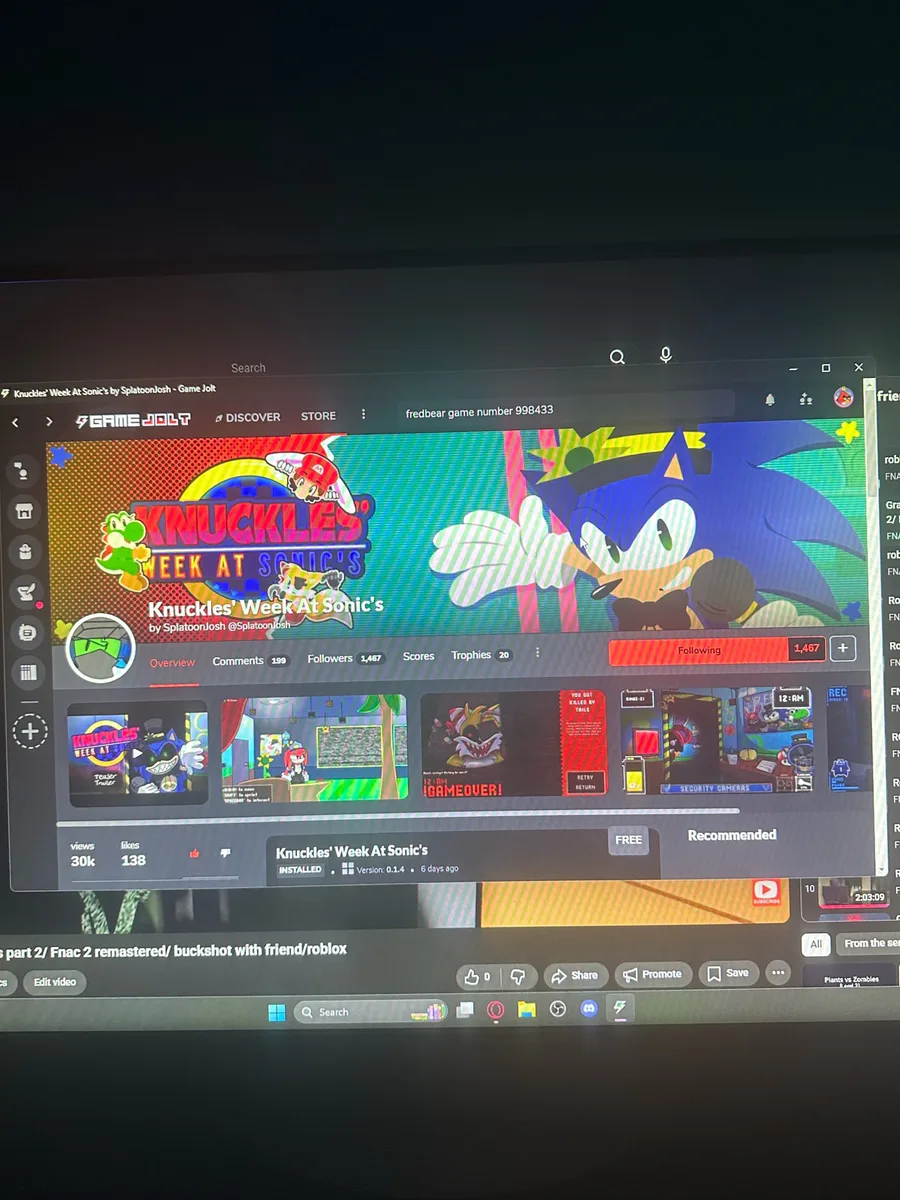
Task: Click the YouTube search magnifier icon
Action: pos(617,356)
